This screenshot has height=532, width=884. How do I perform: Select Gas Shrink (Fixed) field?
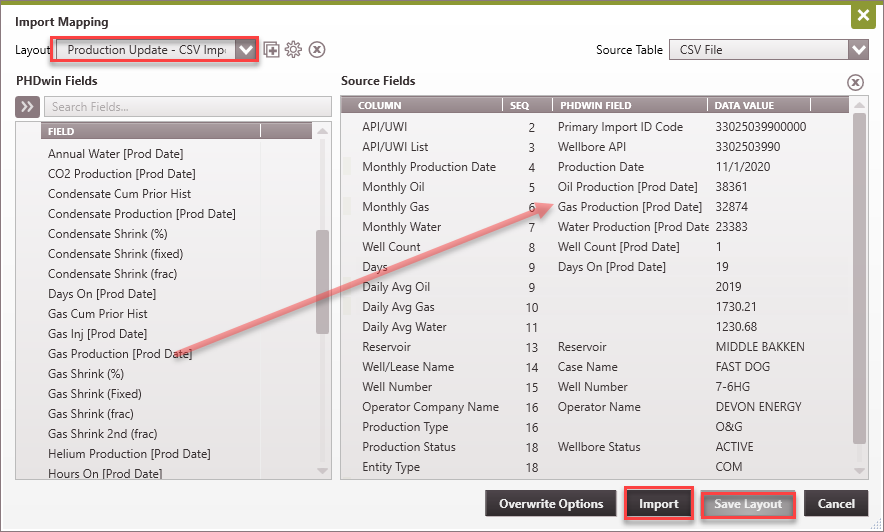click(95, 394)
